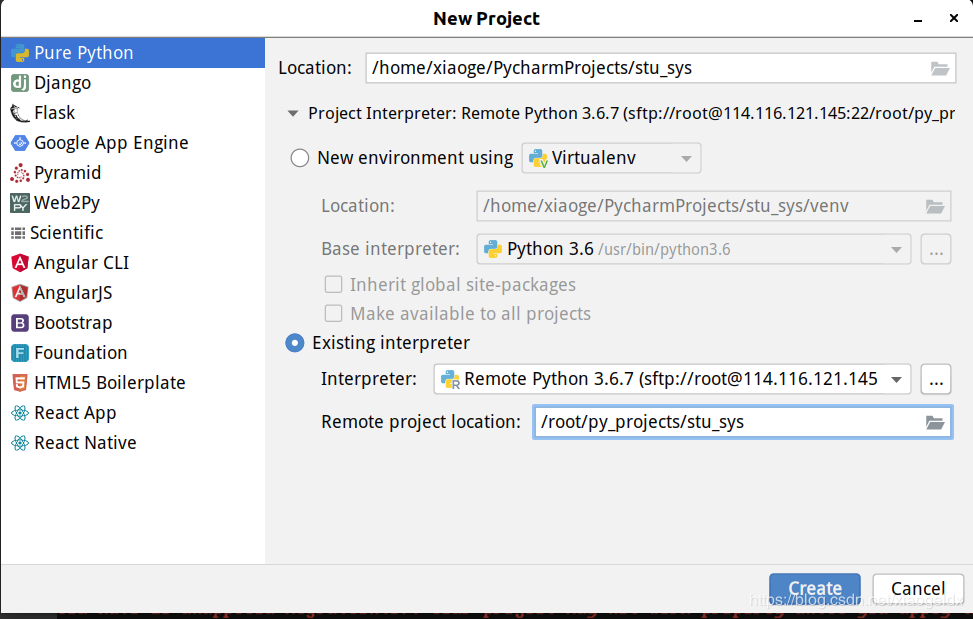Click the Django project icon

[20, 83]
